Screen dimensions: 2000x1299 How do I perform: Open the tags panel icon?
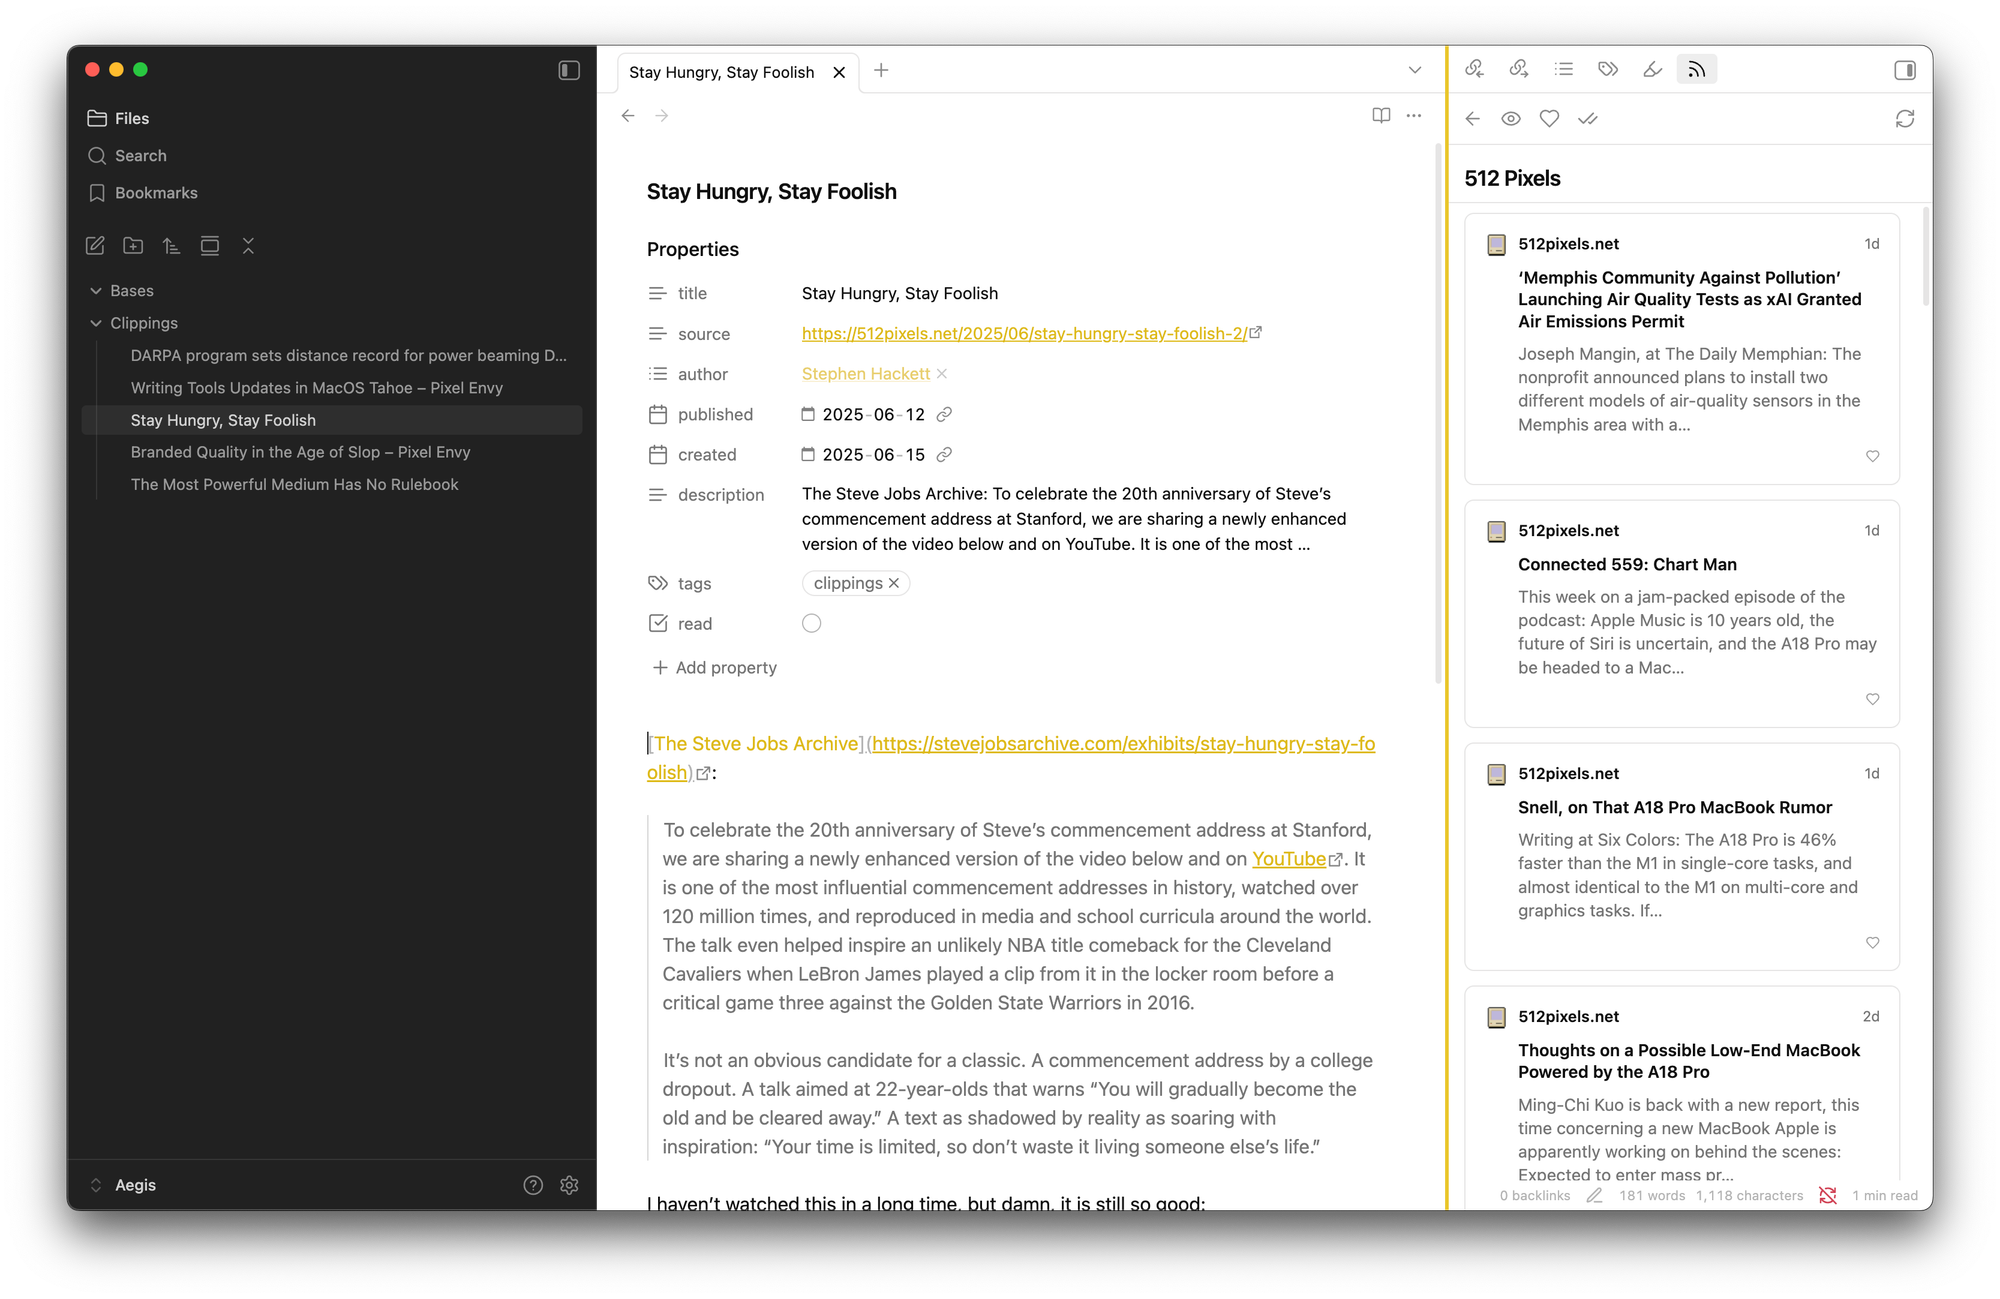pyautogui.click(x=1608, y=69)
